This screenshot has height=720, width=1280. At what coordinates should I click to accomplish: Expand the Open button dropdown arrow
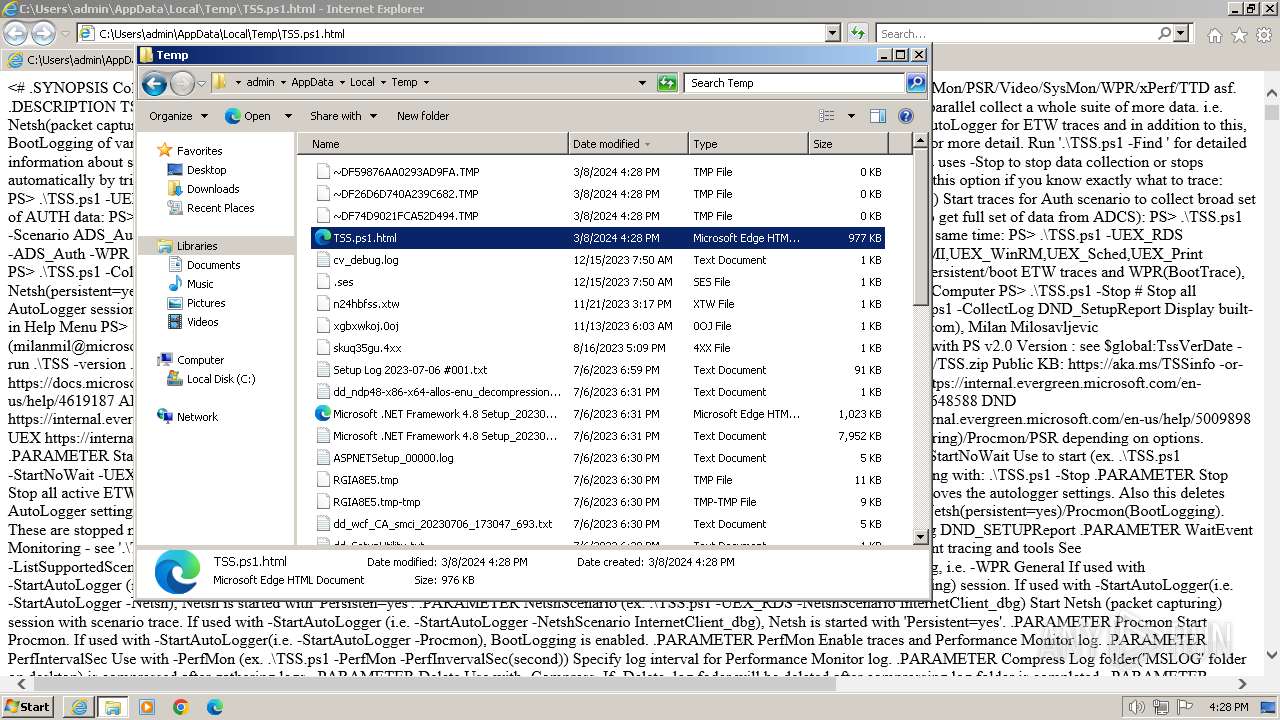coord(288,116)
